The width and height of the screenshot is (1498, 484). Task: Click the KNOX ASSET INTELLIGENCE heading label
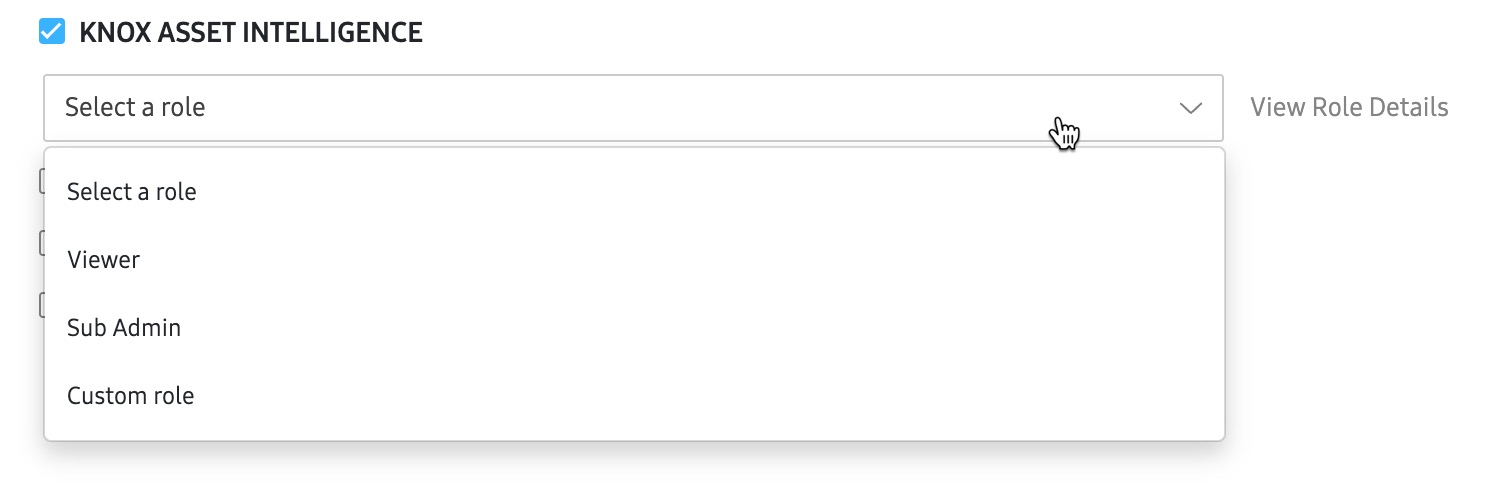[x=250, y=32]
